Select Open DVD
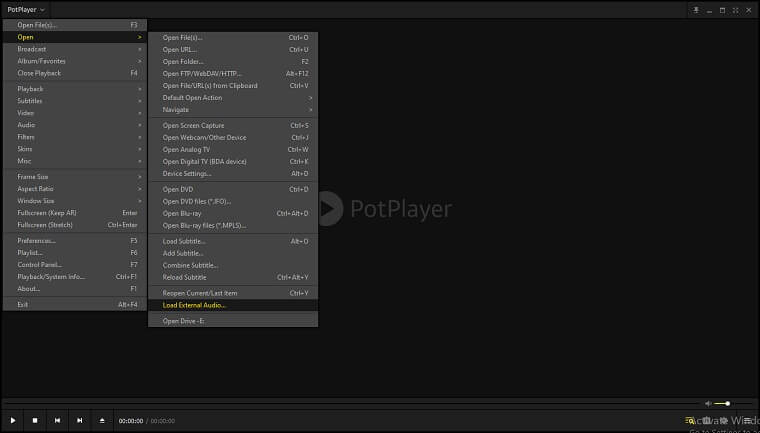The height and width of the screenshot is (433, 760). [233, 190]
